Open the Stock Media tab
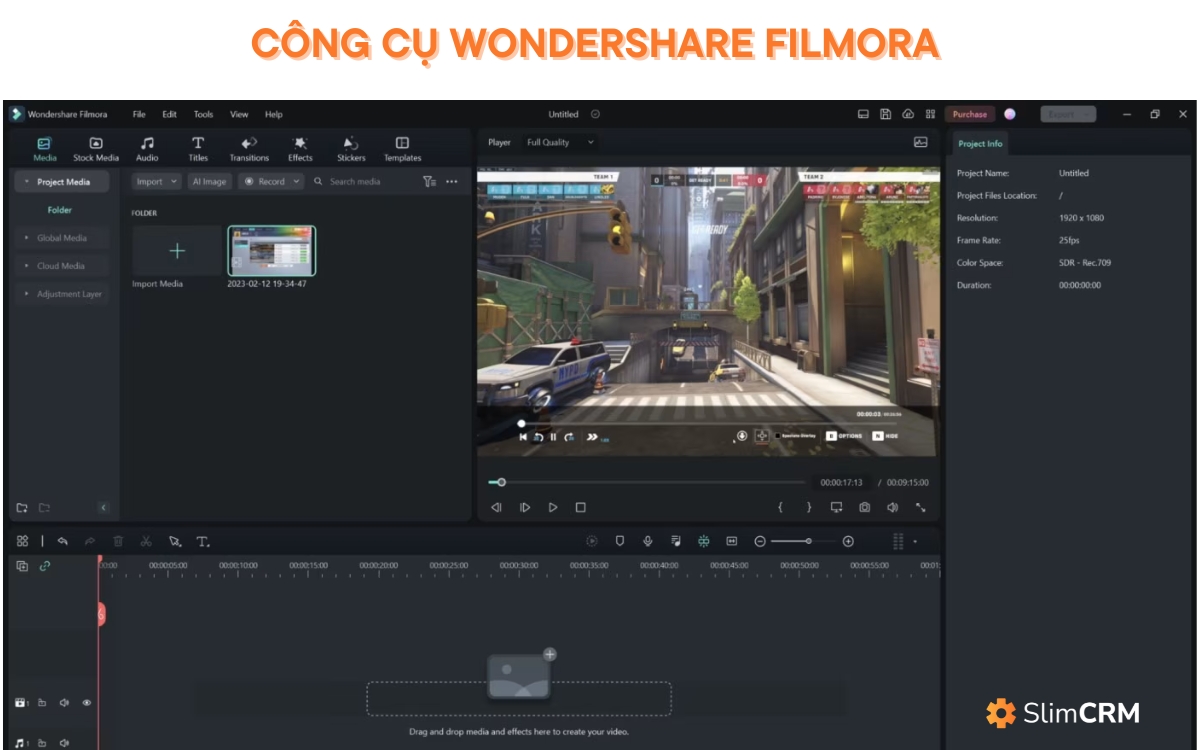The image size is (1200, 750). tap(96, 149)
